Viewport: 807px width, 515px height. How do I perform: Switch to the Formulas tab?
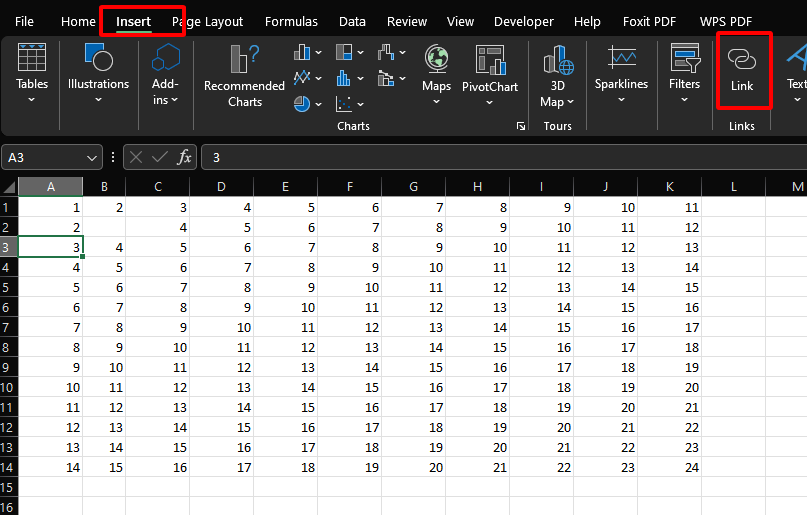291,21
